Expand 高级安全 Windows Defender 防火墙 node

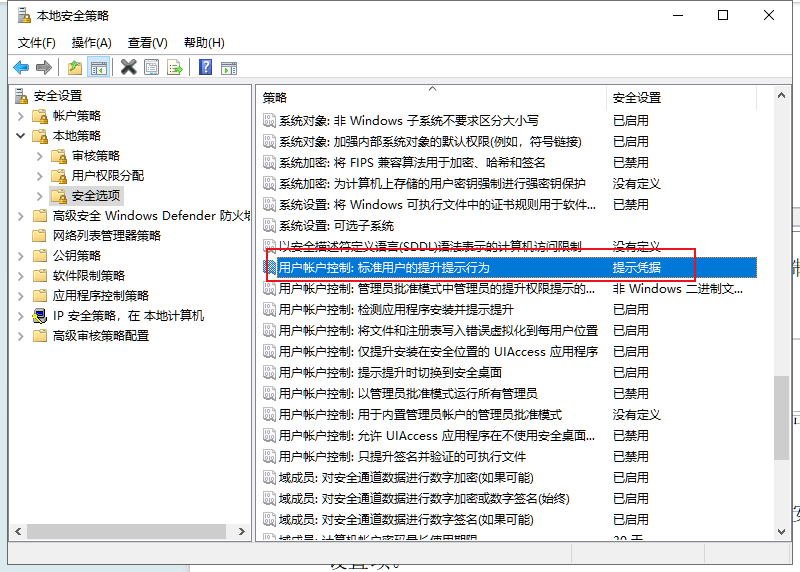(21, 216)
